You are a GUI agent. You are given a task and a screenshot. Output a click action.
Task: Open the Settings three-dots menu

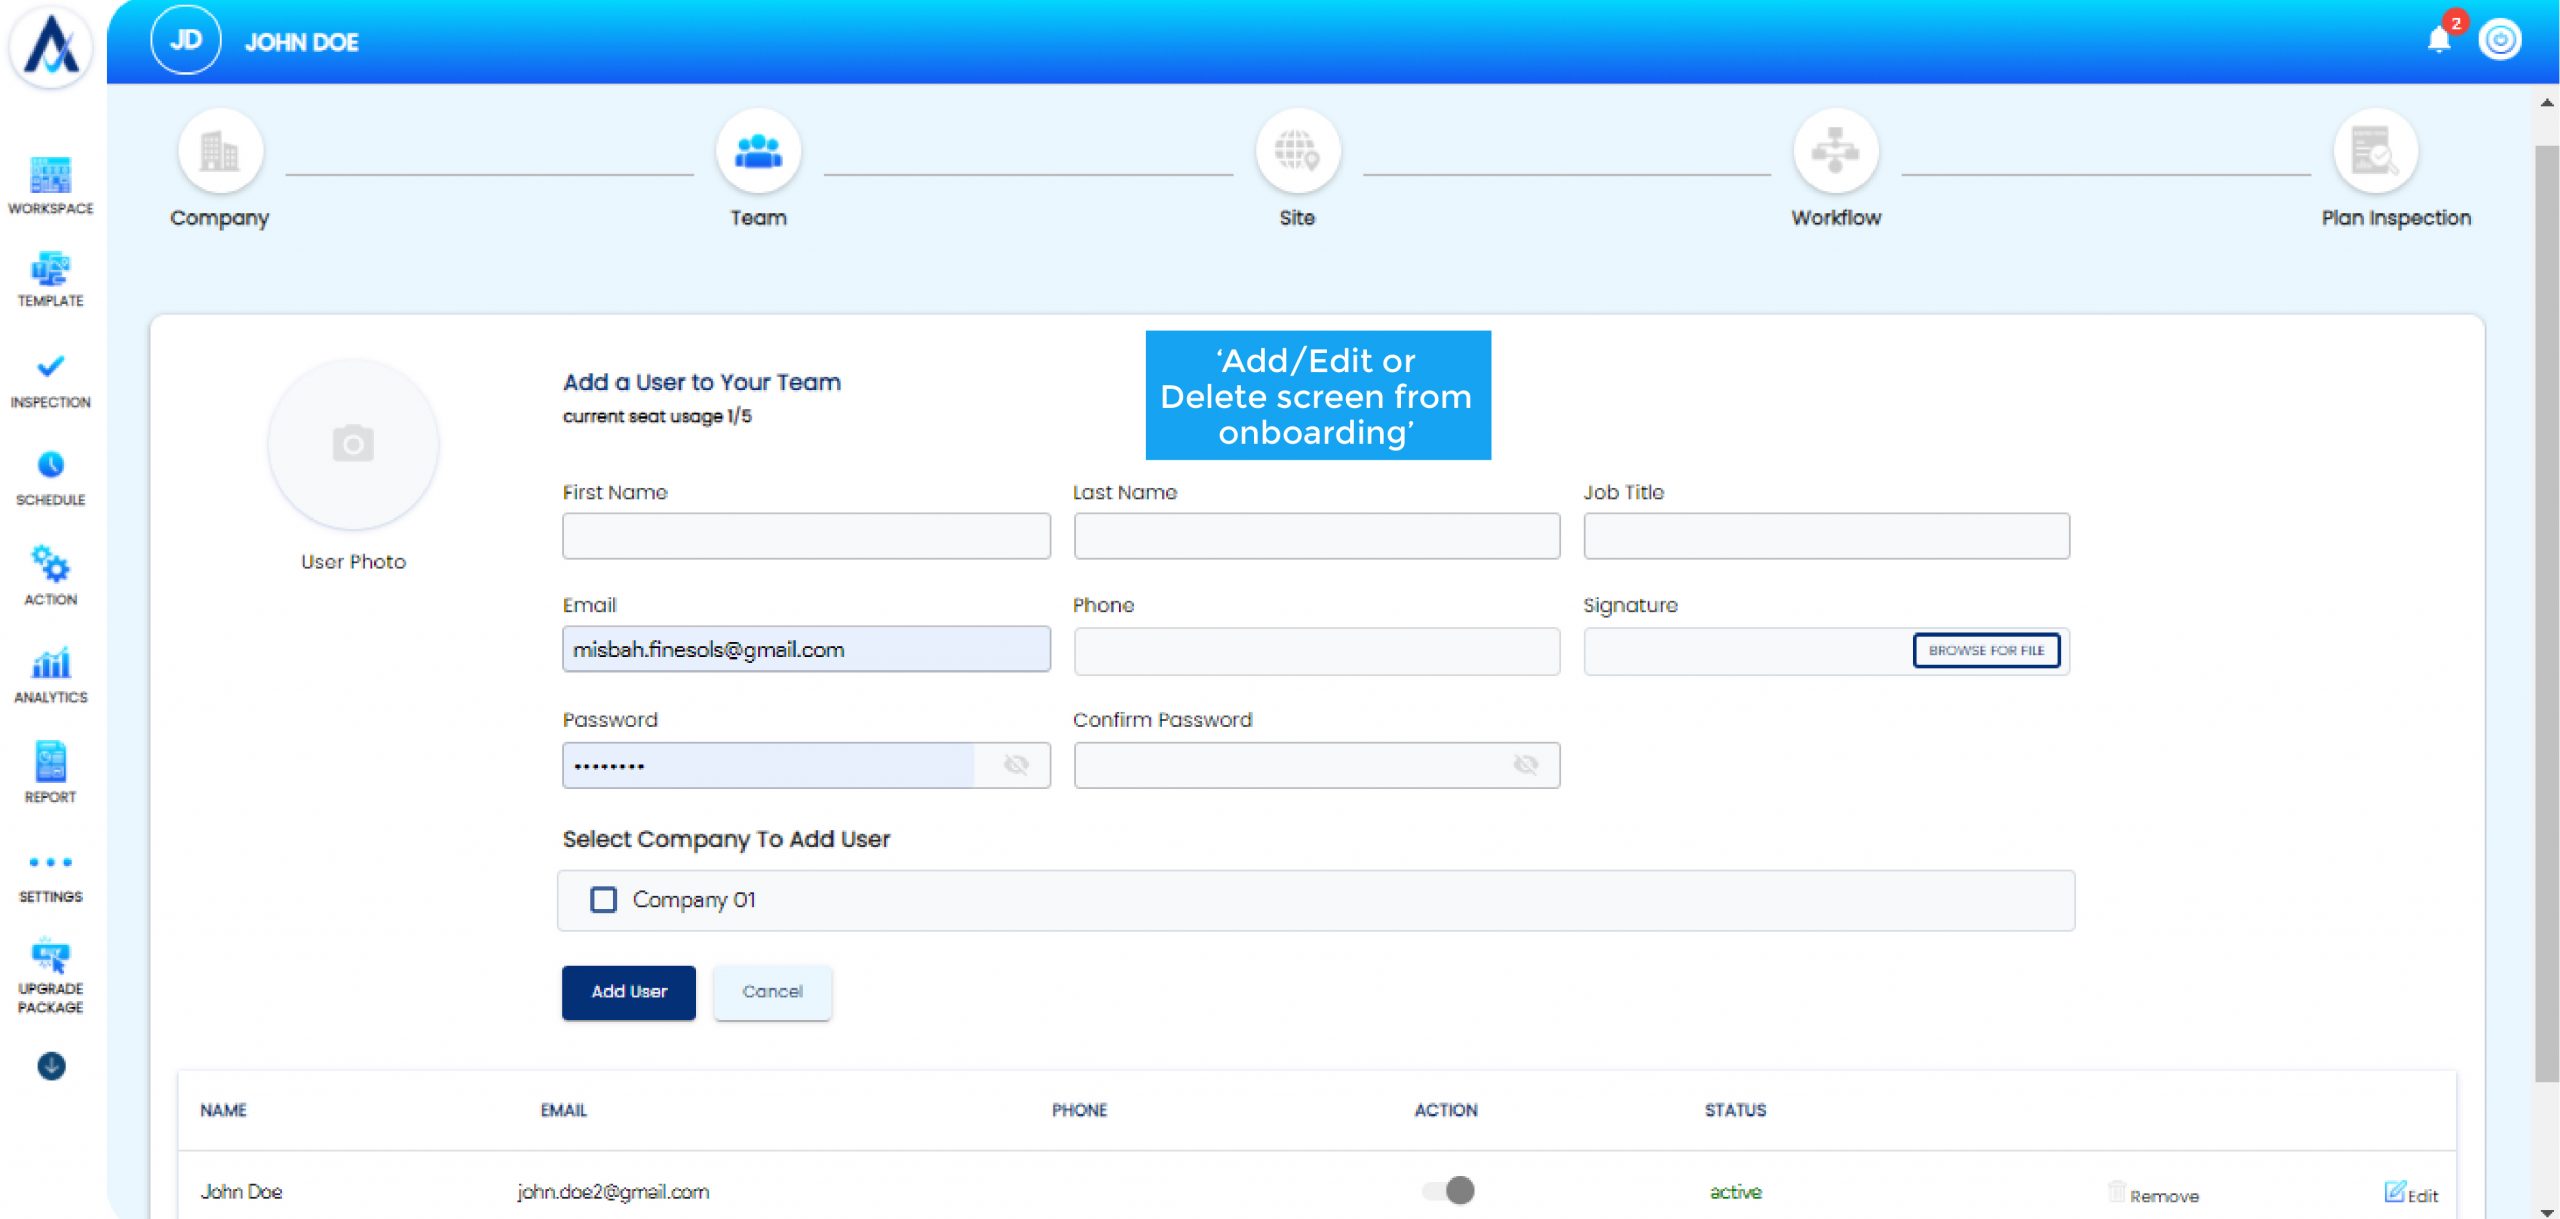point(50,862)
